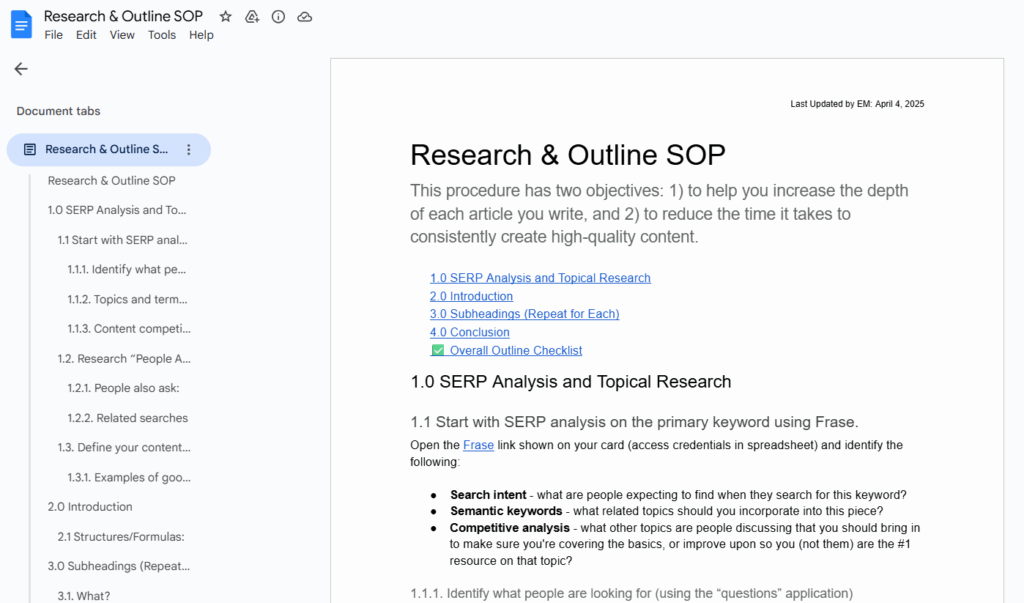Jump to the Overall Outline Checklist link
This screenshot has height=603, width=1024.
coord(515,351)
